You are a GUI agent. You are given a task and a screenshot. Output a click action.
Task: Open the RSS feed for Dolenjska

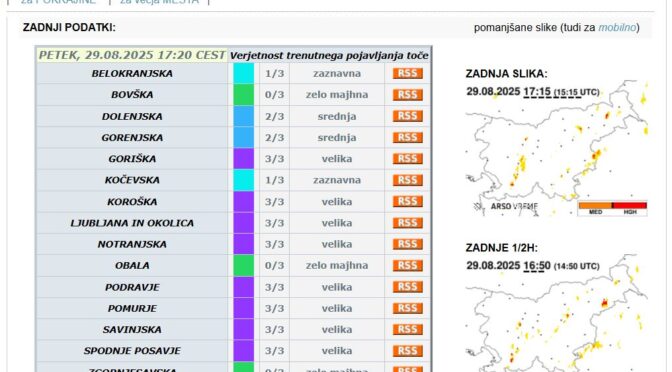tap(408, 116)
